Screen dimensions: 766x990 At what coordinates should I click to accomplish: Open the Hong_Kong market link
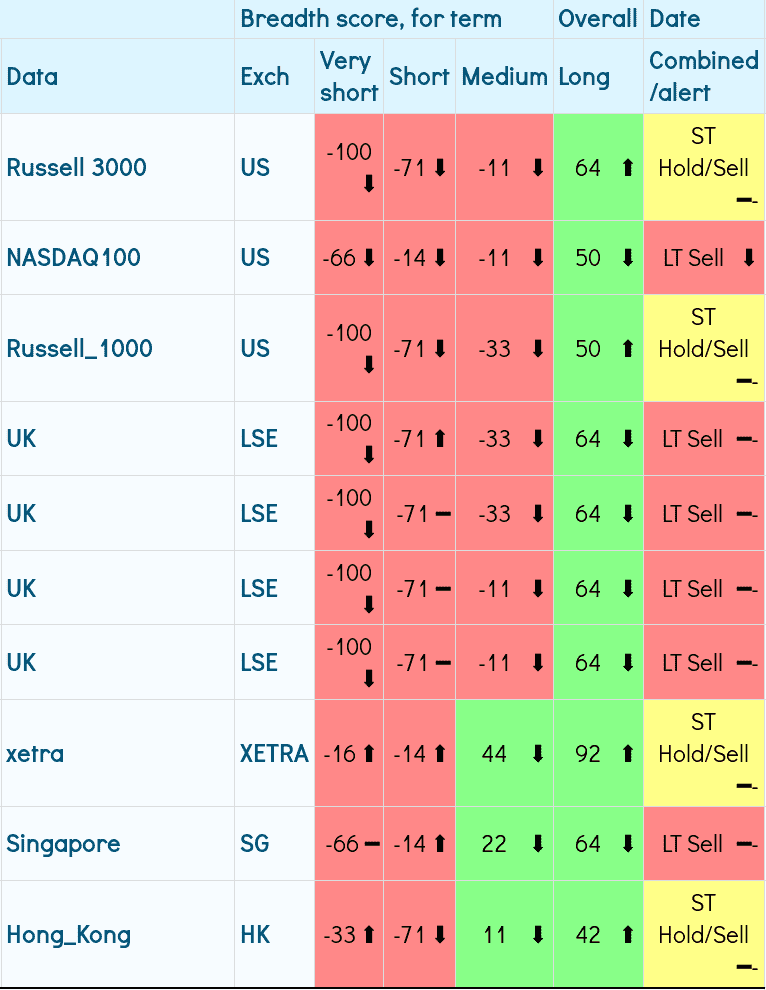click(69, 935)
